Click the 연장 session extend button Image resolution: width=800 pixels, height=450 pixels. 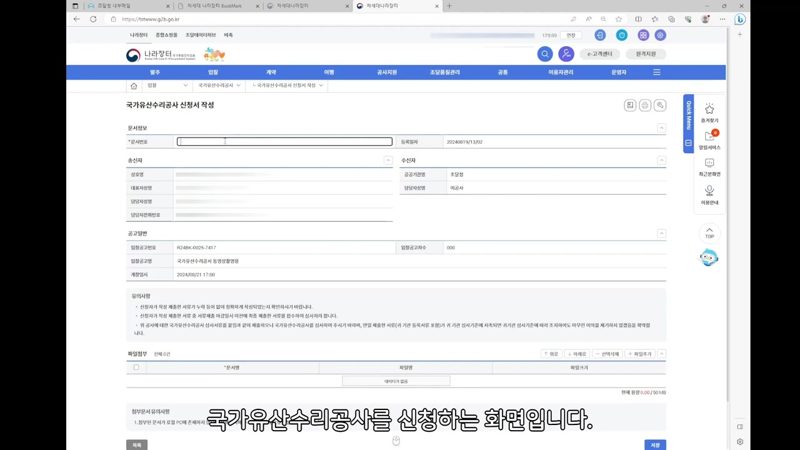pos(571,35)
